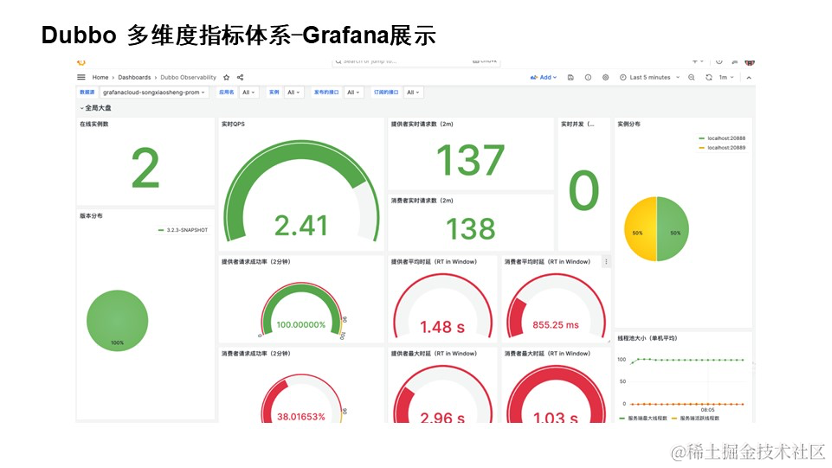Open the hamburger navigation menu

click(x=81, y=77)
